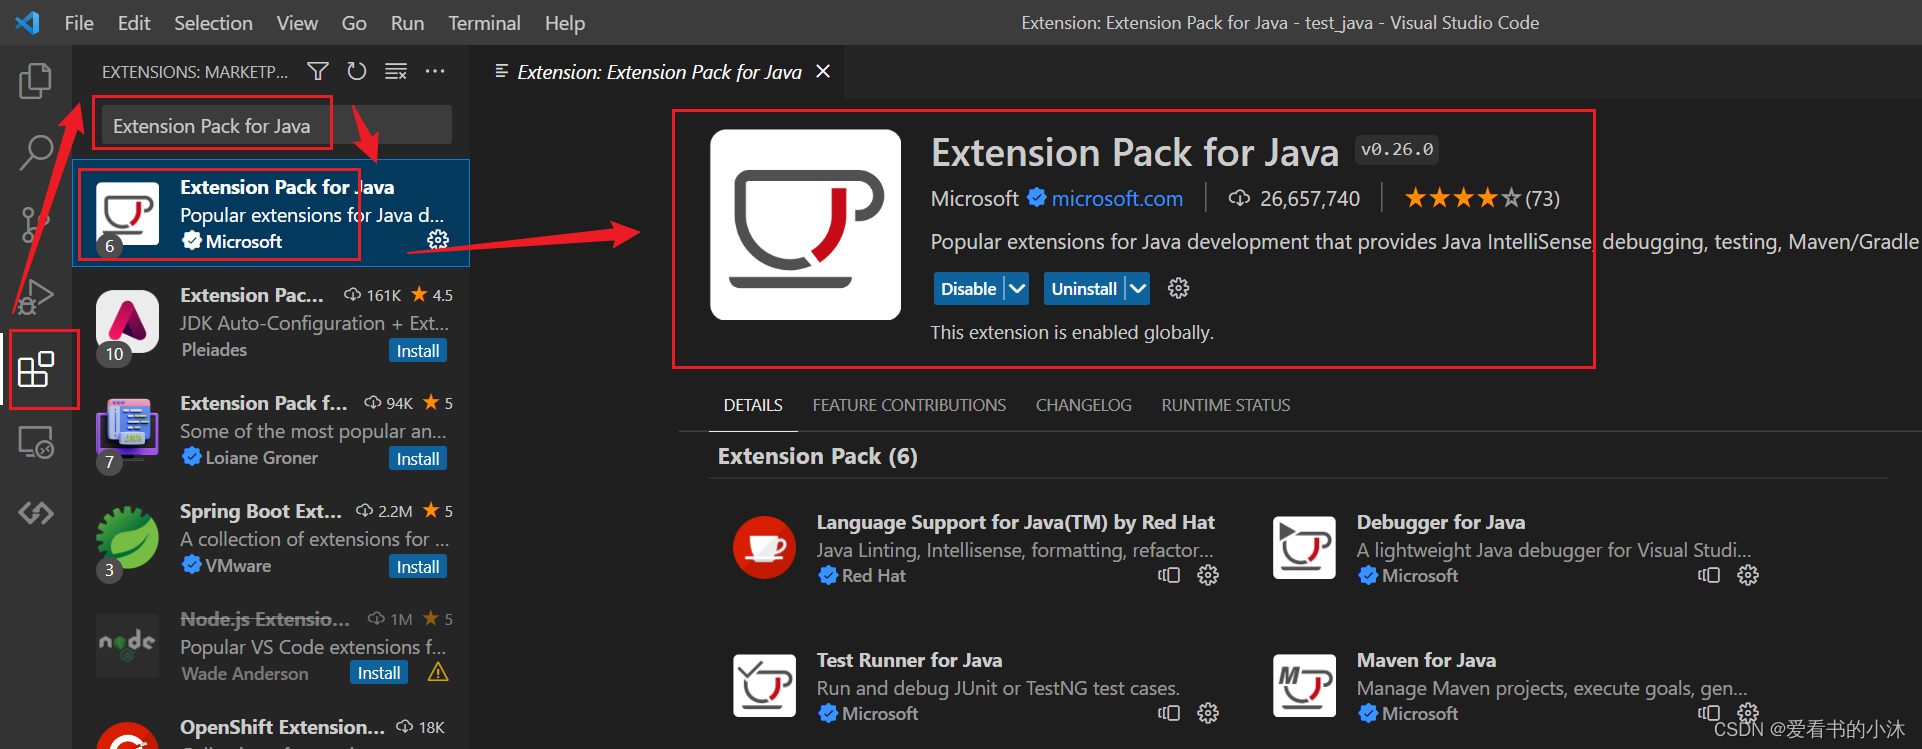The image size is (1922, 749).
Task: Expand the Uninstall button dropdown arrow
Action: 1138,288
